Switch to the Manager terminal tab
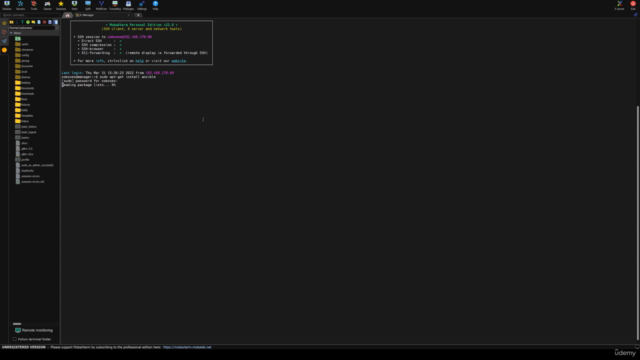The width and height of the screenshot is (640, 360). coord(101,15)
